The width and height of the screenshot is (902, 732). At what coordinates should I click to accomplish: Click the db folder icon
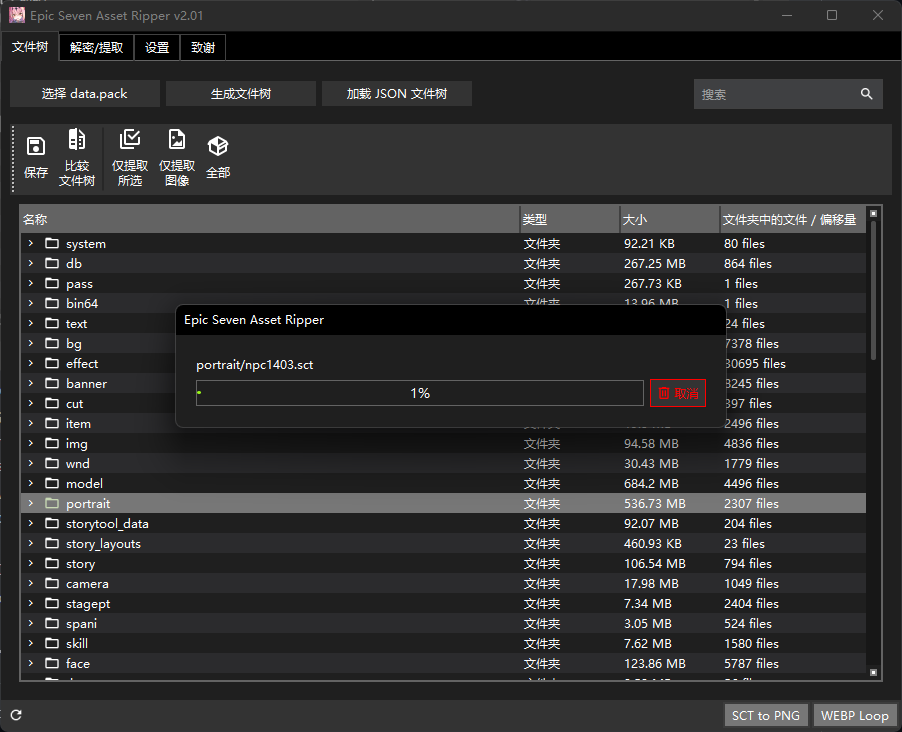52,263
